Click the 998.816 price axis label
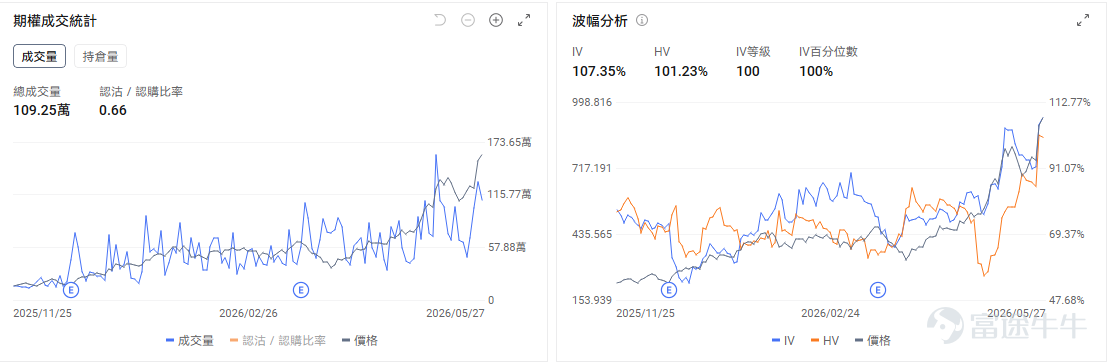Viewport: 1107px width, 362px height. (592, 102)
